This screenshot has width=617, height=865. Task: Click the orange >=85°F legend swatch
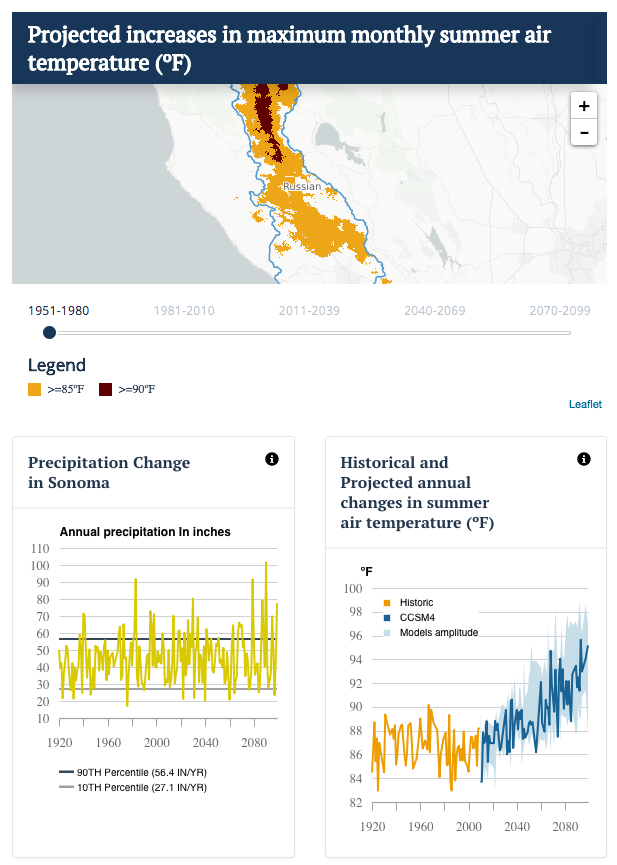point(35,389)
